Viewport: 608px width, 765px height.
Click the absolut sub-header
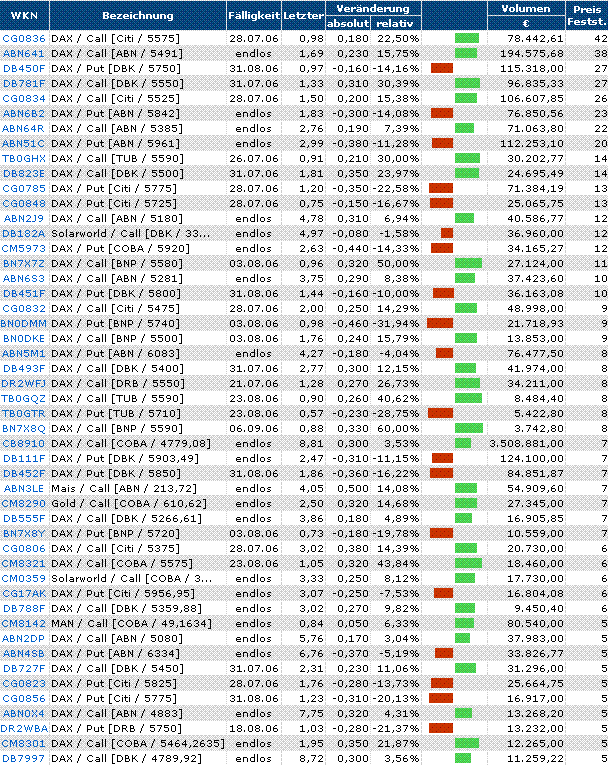click(x=348, y=23)
